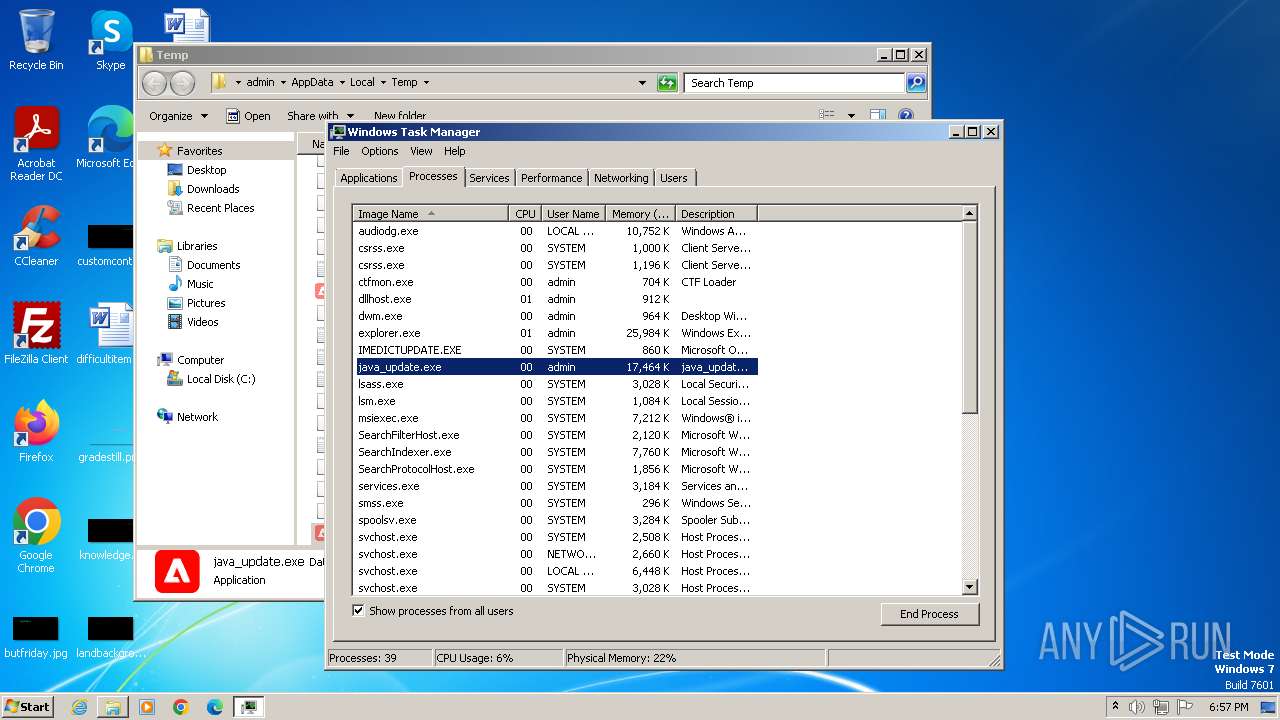1280x720 pixels.
Task: Click the clock showing 6:57 PM
Action: point(1228,707)
